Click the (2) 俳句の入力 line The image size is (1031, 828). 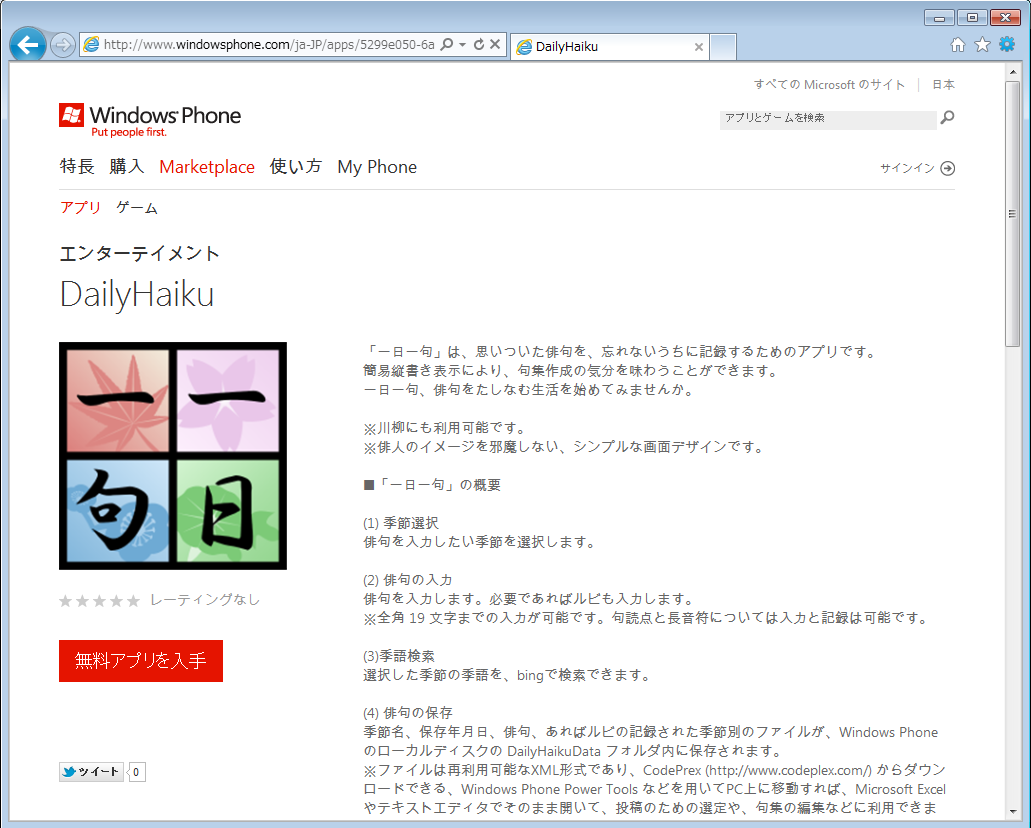click(408, 580)
